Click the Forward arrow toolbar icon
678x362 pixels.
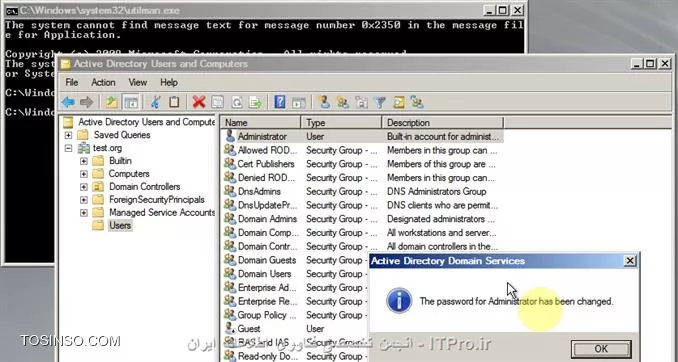[86, 103]
